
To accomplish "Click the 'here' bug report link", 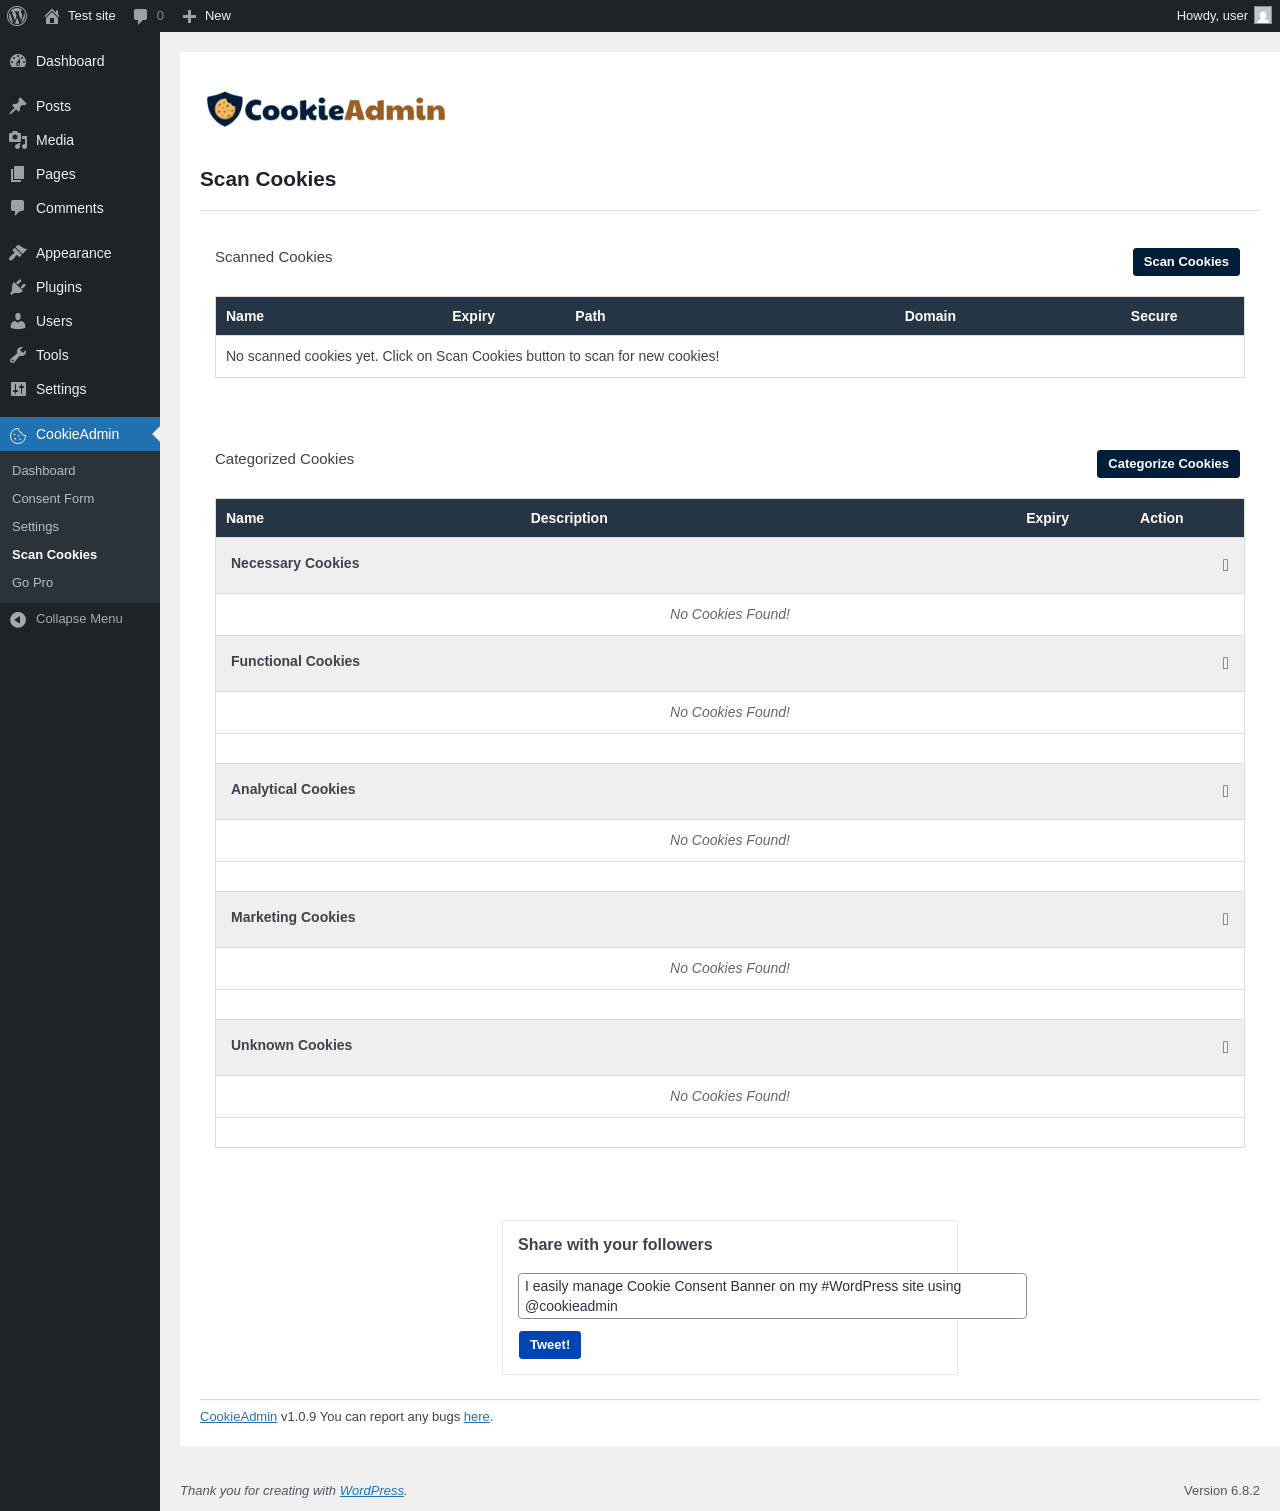I will click(477, 1417).
